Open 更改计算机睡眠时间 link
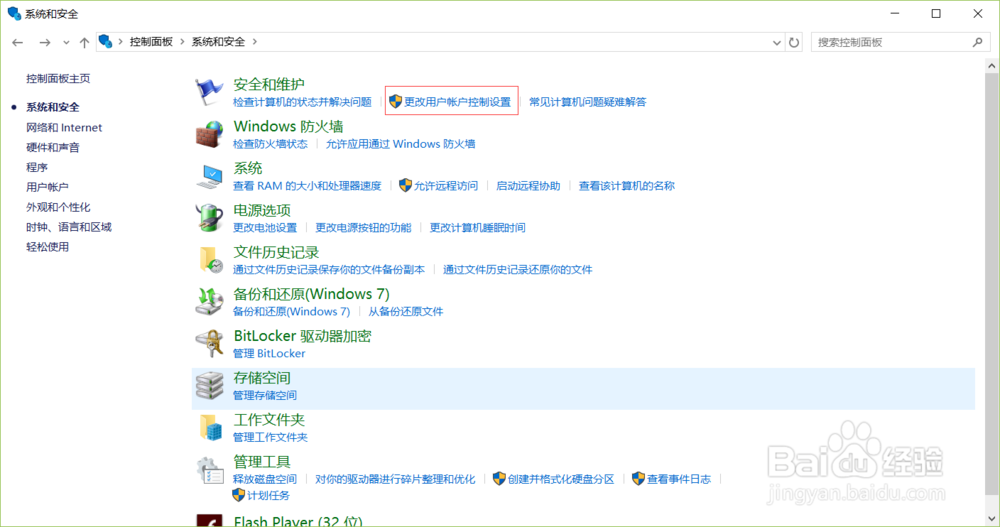The width and height of the screenshot is (1000, 527). (477, 228)
